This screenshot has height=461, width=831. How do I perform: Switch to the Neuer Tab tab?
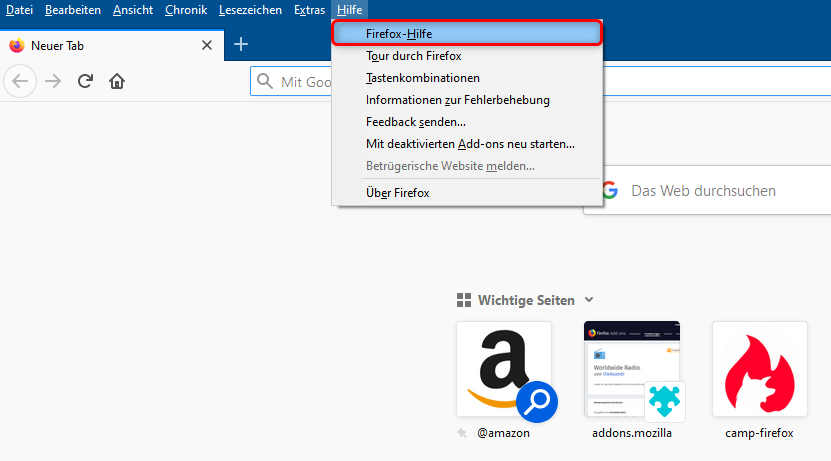click(x=112, y=46)
